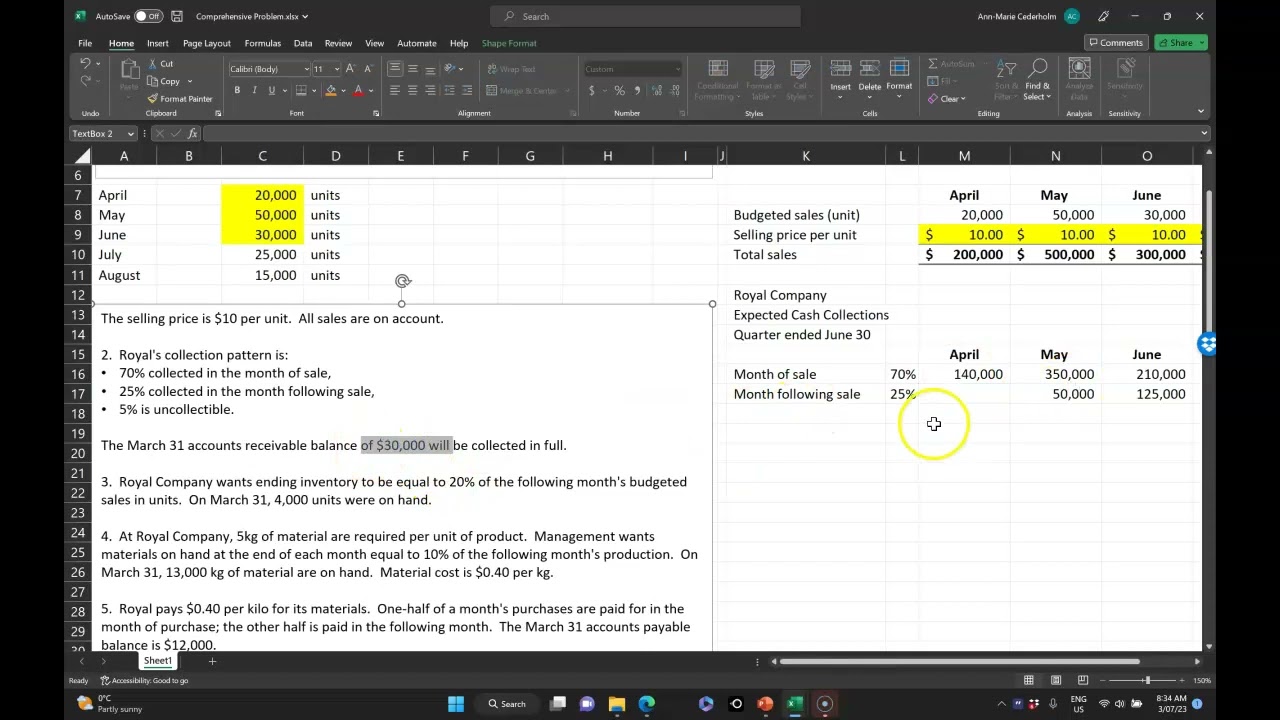The image size is (1280, 720).
Task: Click the horizontal scrollbar thumb
Action: 960,661
